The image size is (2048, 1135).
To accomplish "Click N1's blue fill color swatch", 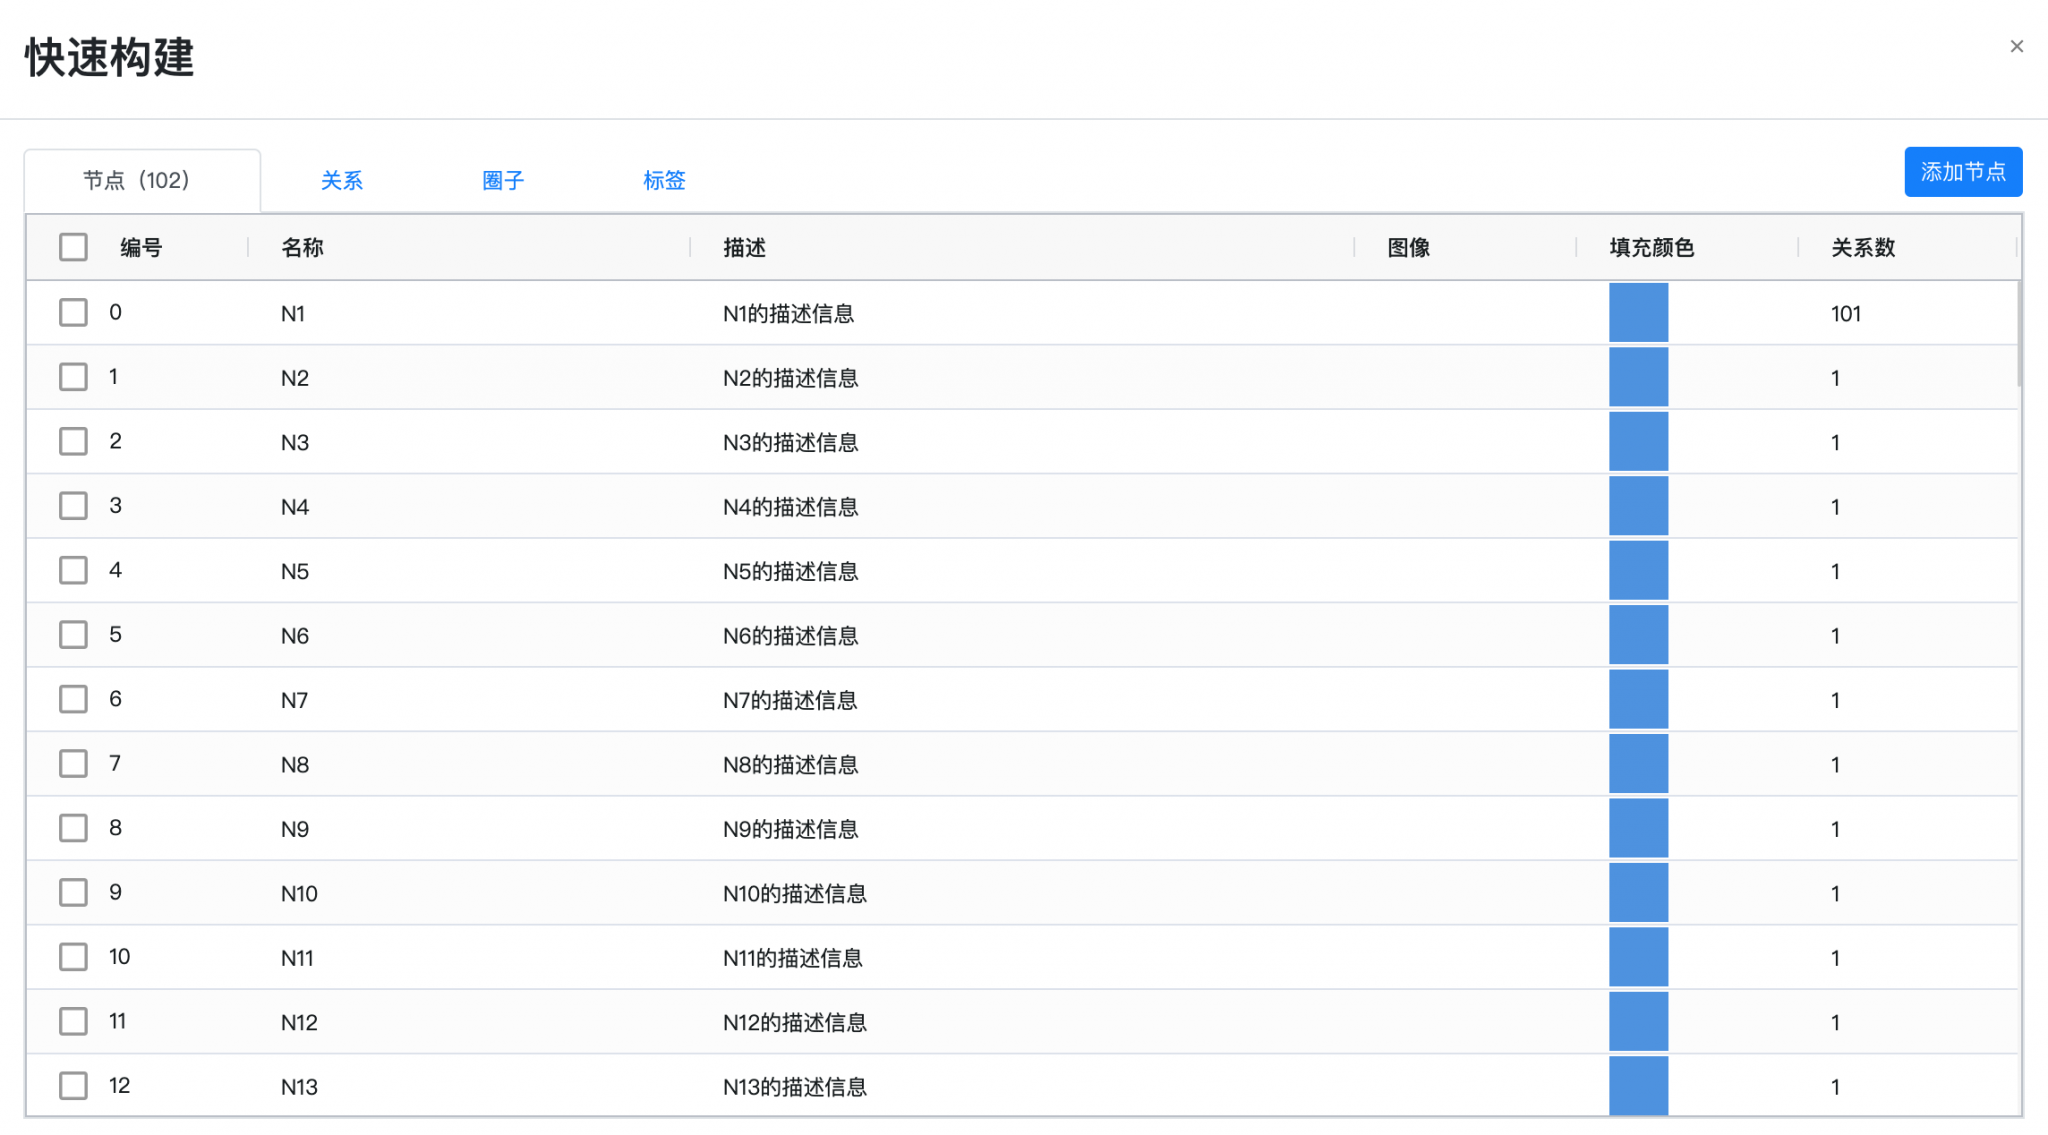I will tap(1637, 313).
